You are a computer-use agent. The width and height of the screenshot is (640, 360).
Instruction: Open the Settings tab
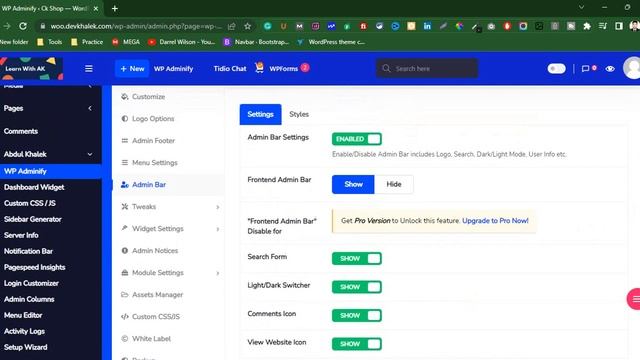click(x=260, y=114)
